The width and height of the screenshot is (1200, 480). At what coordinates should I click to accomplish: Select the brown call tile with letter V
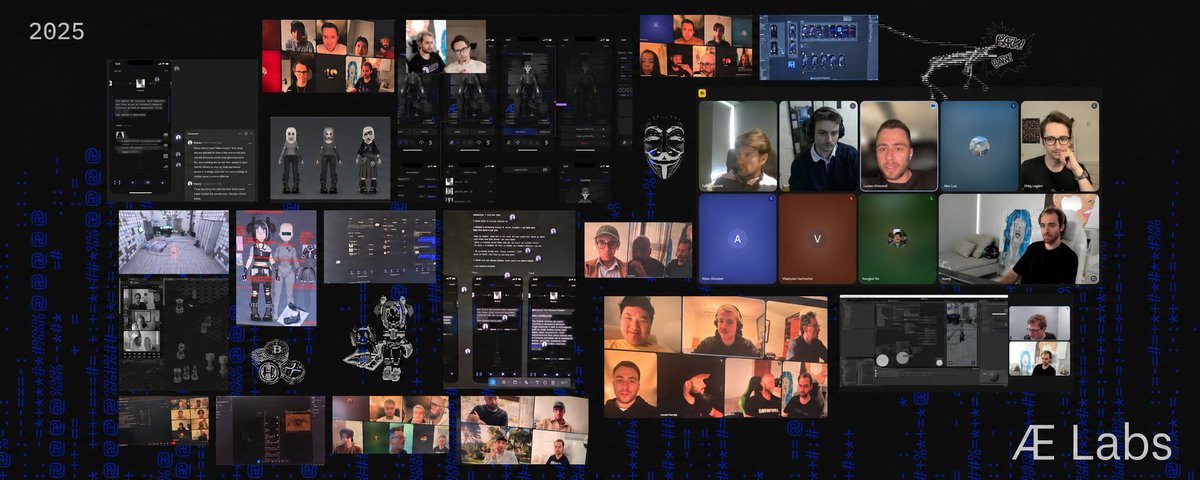point(817,239)
